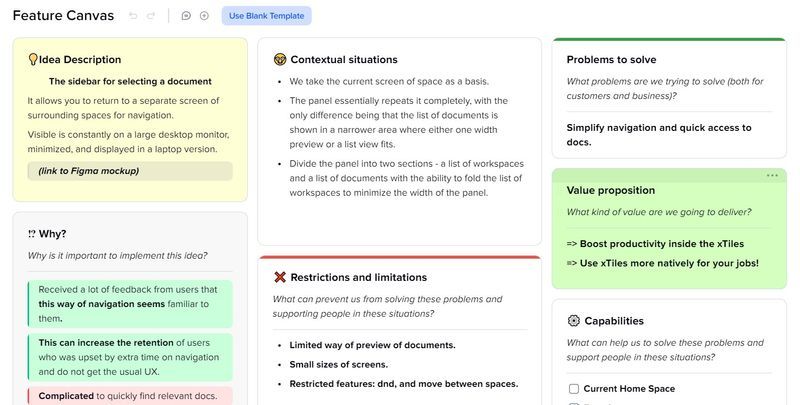Open the comments speech bubble icon
Viewport: 800px width, 405px height.
pos(186,16)
